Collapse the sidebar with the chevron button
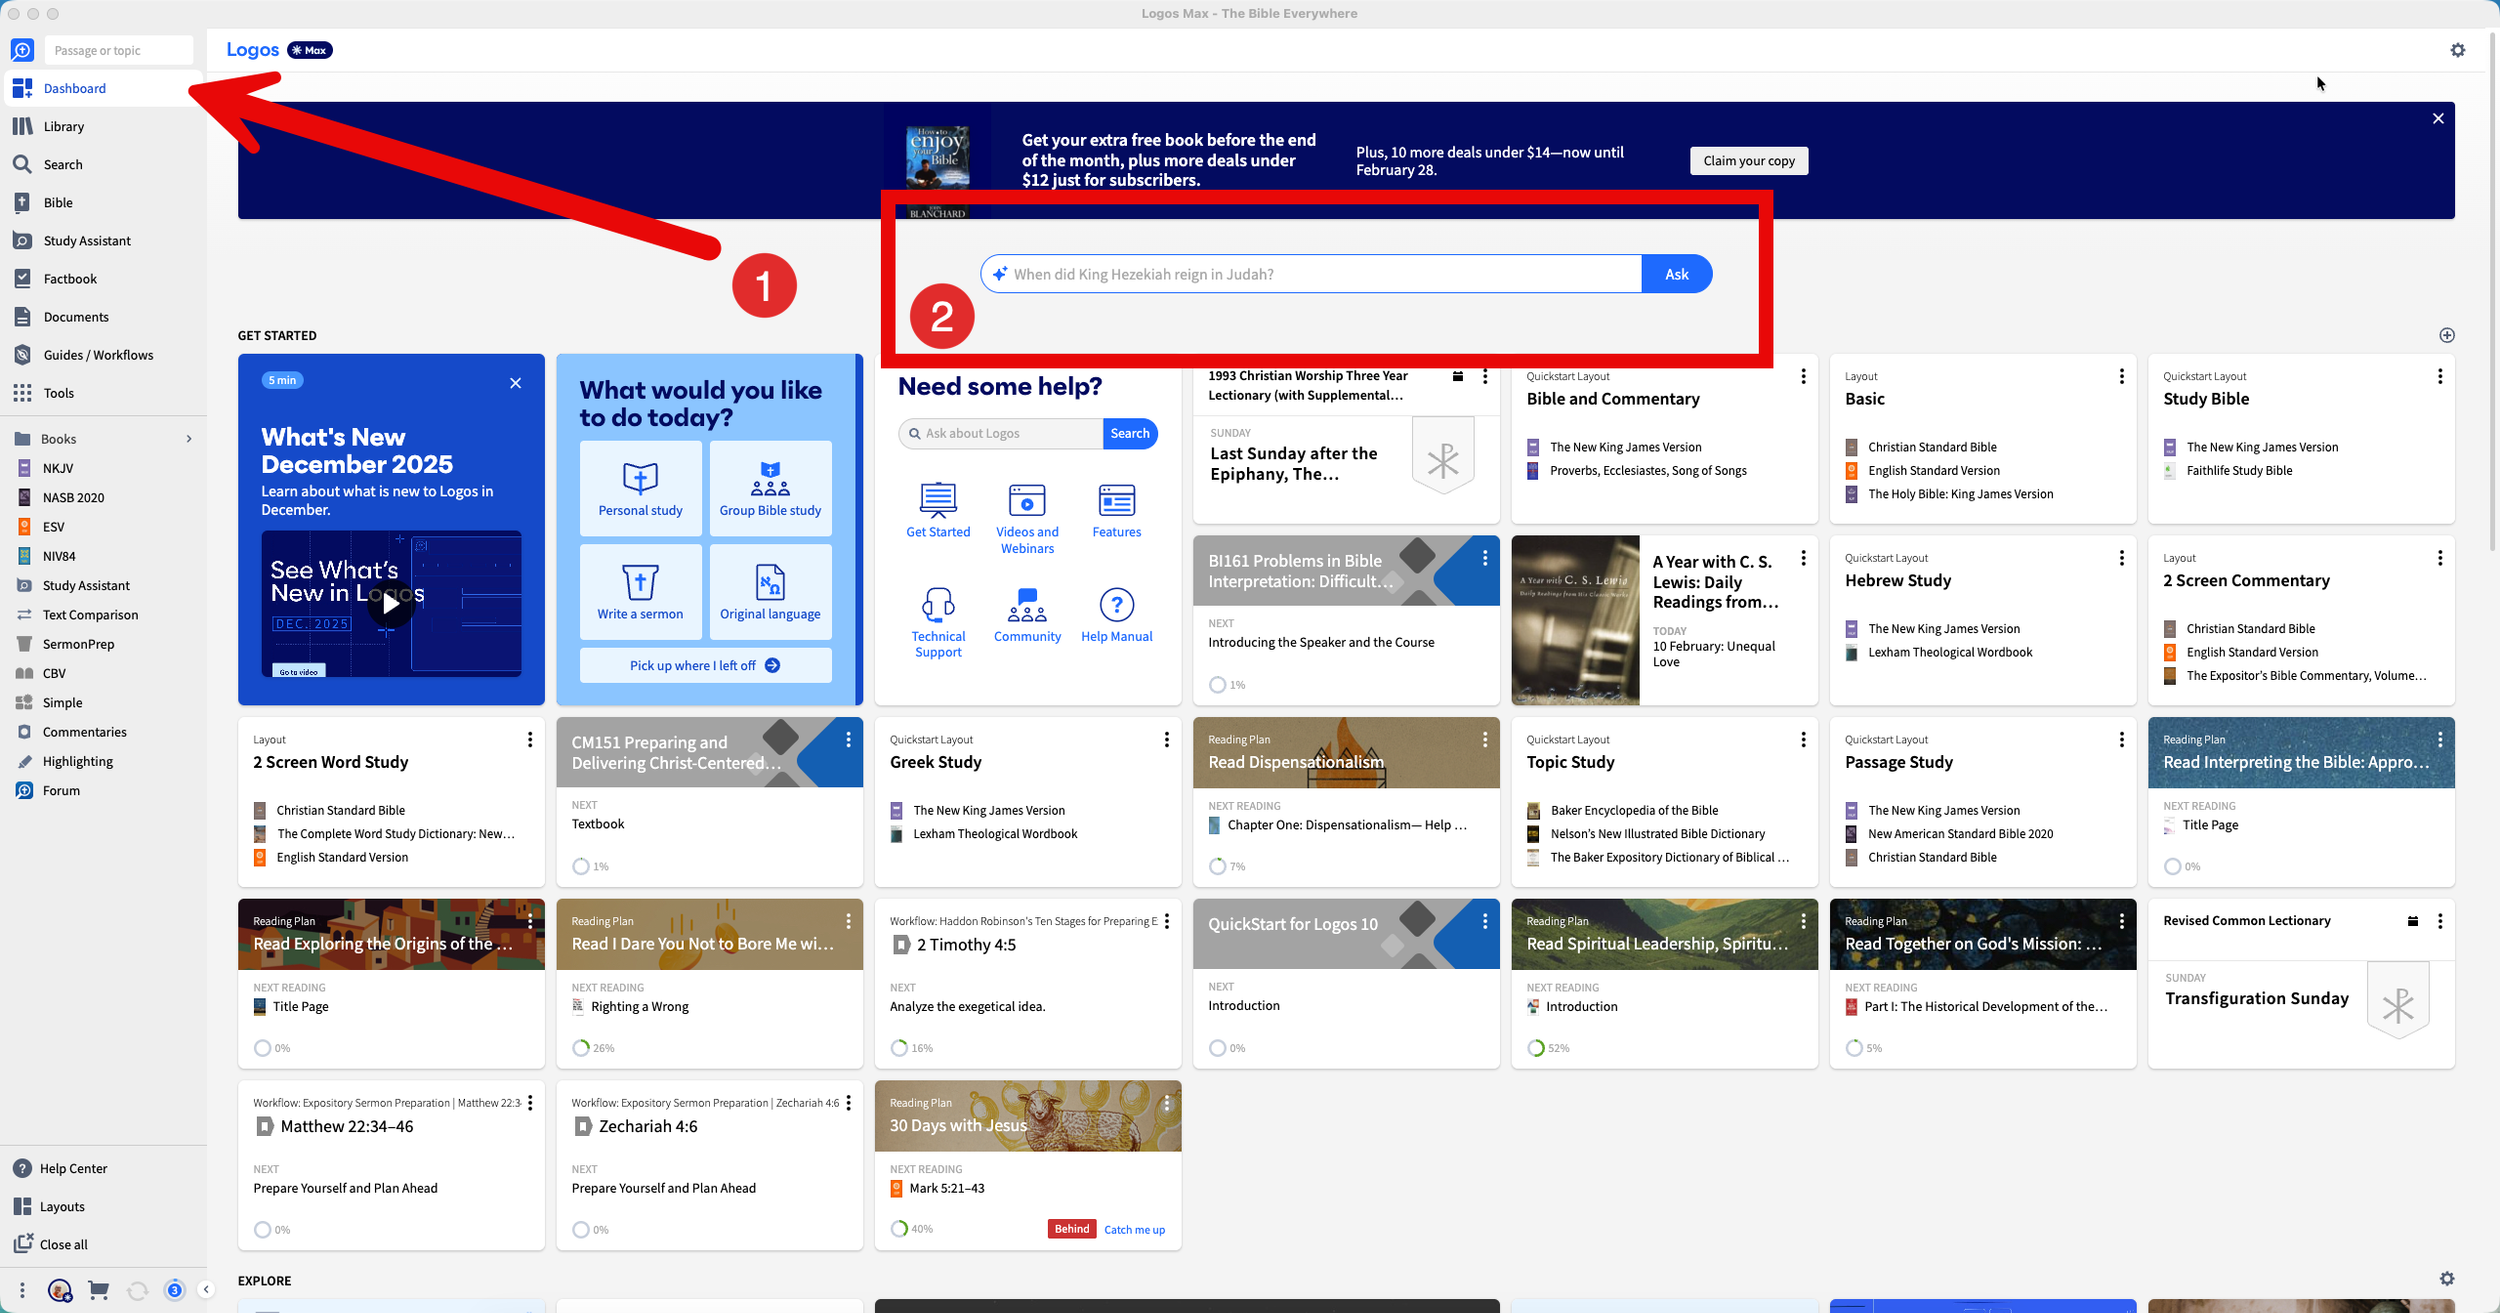 (x=206, y=1290)
